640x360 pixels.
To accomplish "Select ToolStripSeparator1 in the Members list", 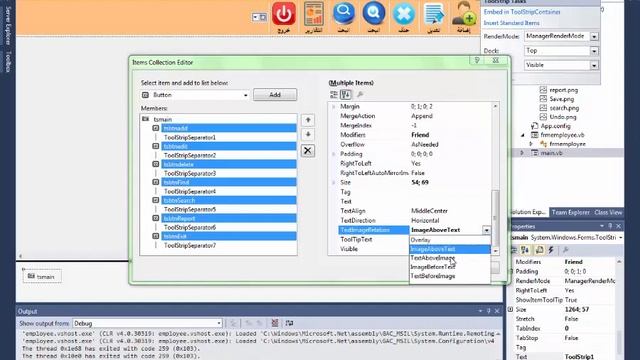I will pyautogui.click(x=189, y=138).
